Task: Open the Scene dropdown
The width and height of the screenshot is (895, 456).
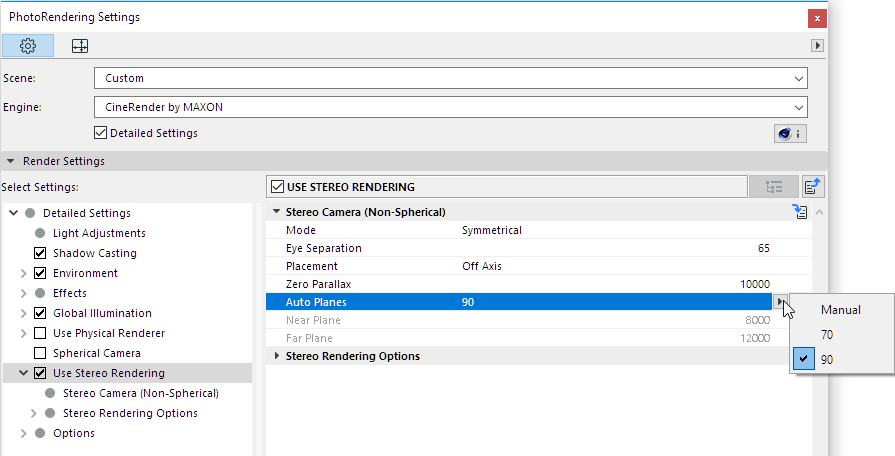Action: click(450, 78)
